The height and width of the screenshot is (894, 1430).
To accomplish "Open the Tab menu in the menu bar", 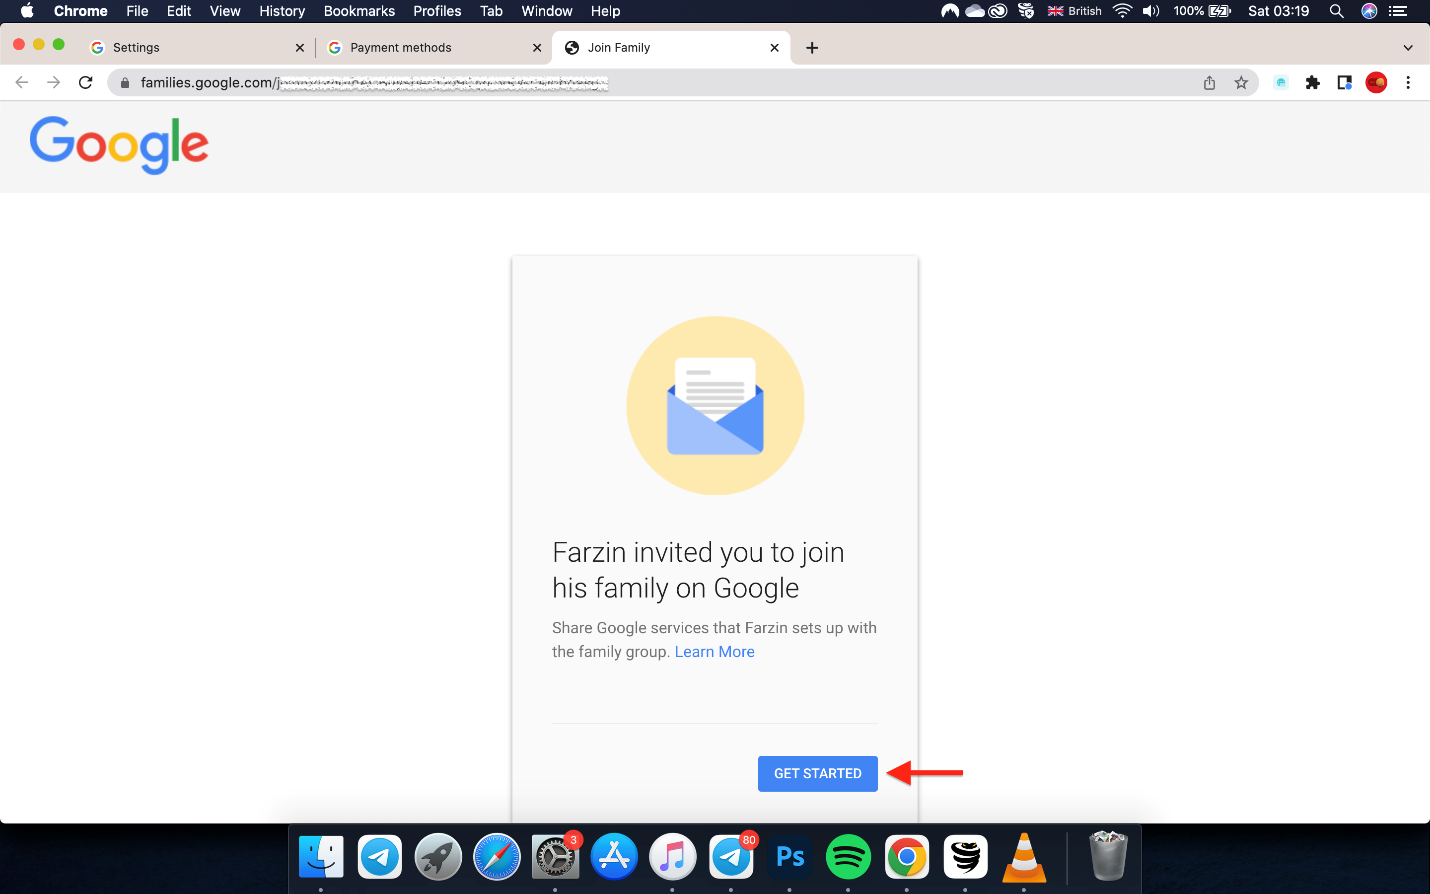I will tap(491, 11).
